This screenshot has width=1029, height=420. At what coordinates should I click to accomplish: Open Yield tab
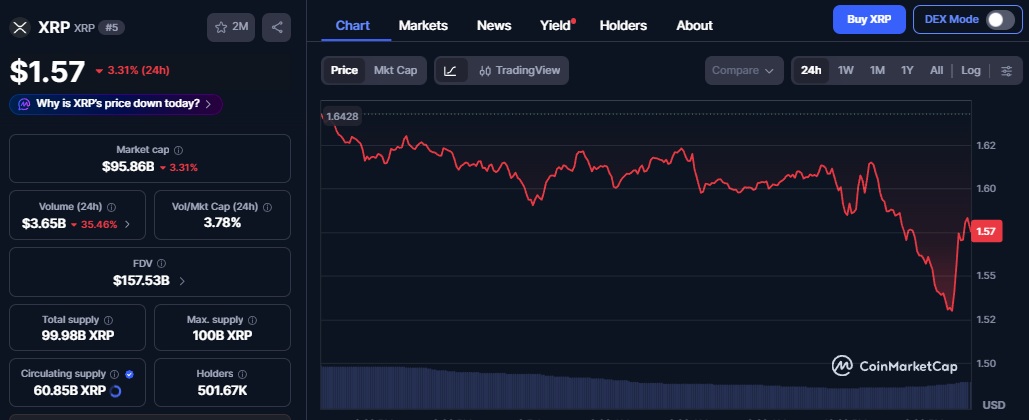(x=556, y=26)
